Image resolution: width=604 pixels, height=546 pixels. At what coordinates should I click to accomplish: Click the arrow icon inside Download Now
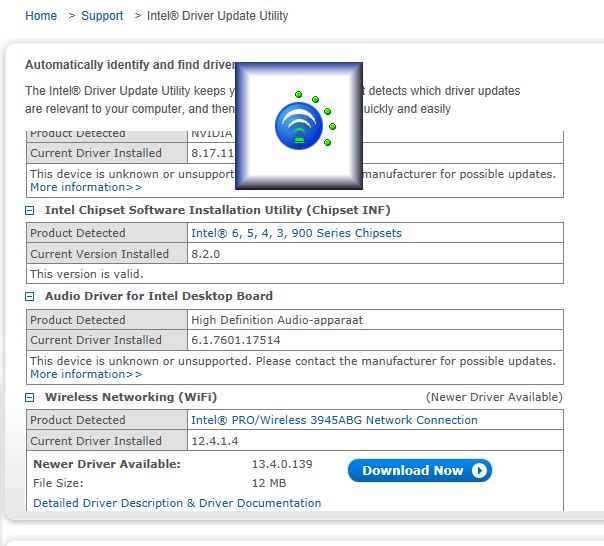coord(478,470)
